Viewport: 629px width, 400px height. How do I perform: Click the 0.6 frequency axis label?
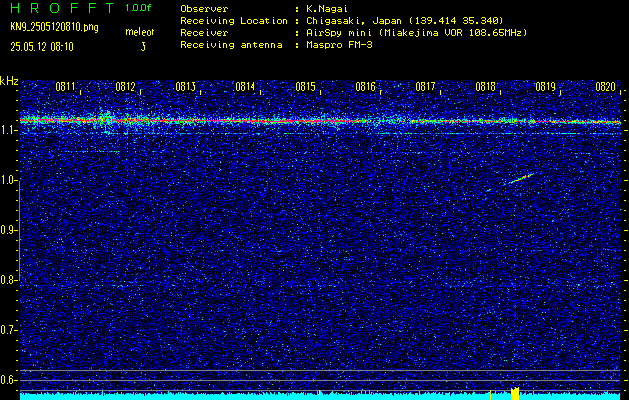pyautogui.click(x=9, y=380)
